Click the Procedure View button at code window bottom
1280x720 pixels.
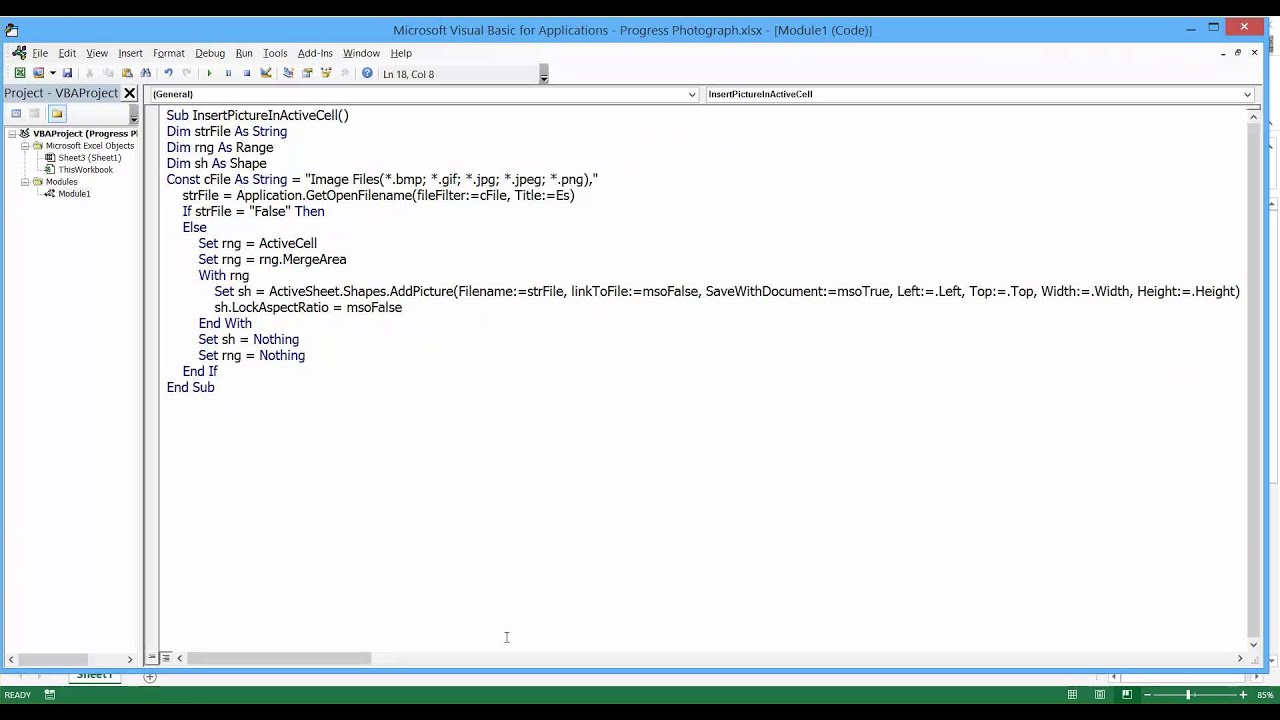coord(152,658)
